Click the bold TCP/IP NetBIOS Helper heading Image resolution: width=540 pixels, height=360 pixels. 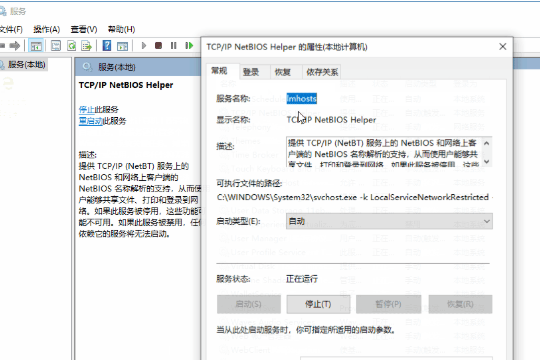pos(126,85)
